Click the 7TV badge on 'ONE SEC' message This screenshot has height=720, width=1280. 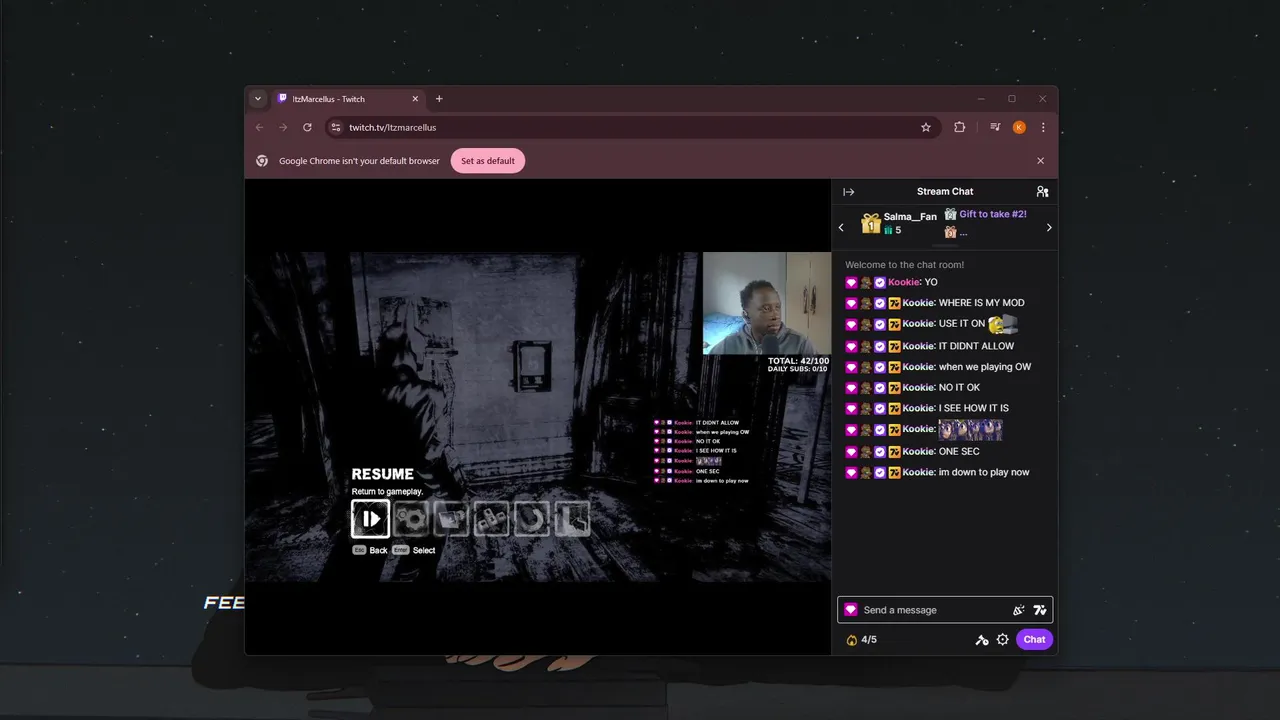[895, 451]
